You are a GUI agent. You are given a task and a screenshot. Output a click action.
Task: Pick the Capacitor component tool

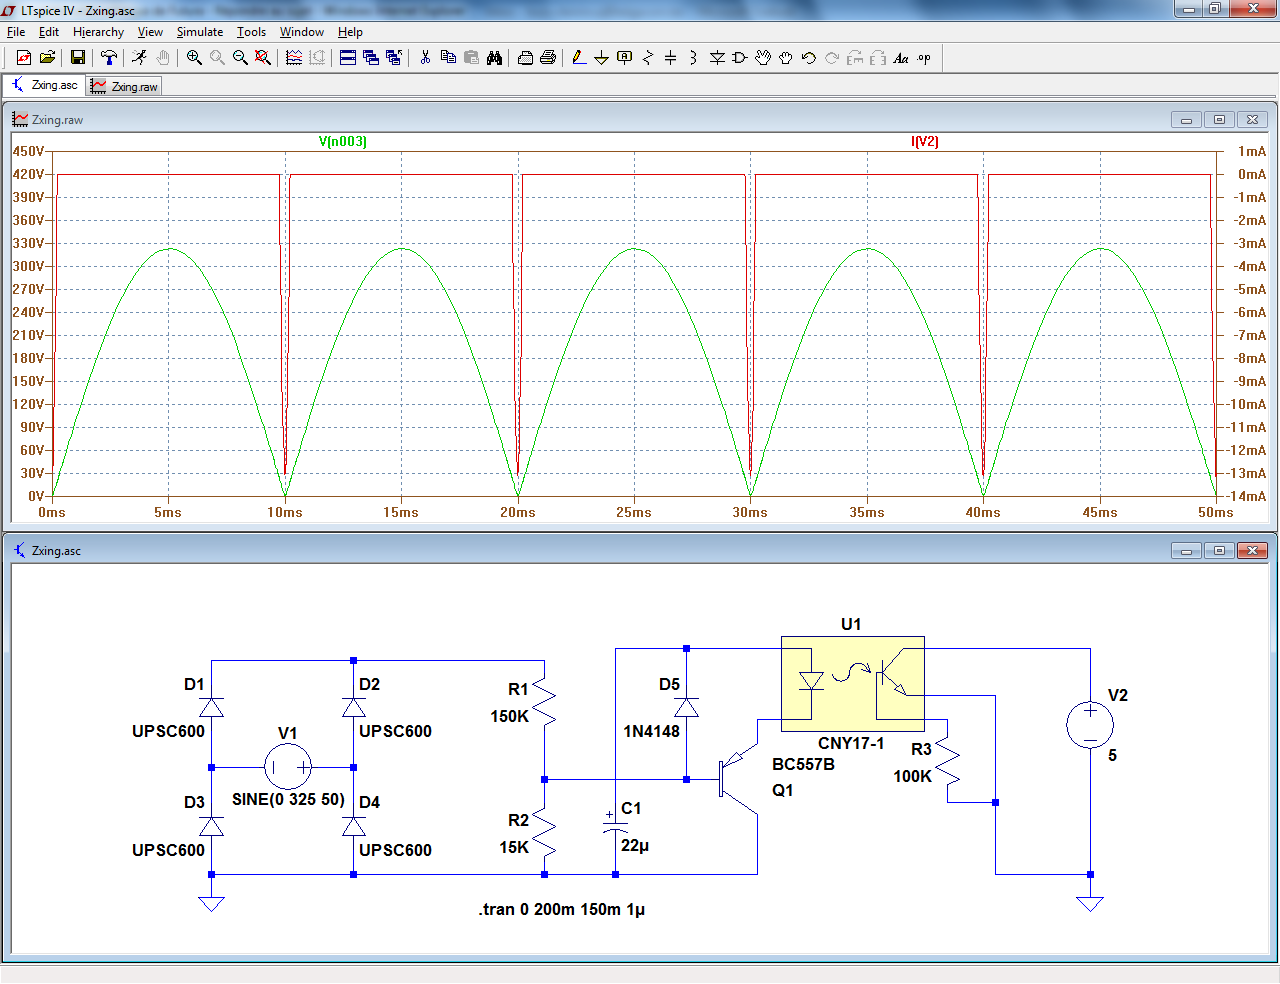(x=670, y=58)
